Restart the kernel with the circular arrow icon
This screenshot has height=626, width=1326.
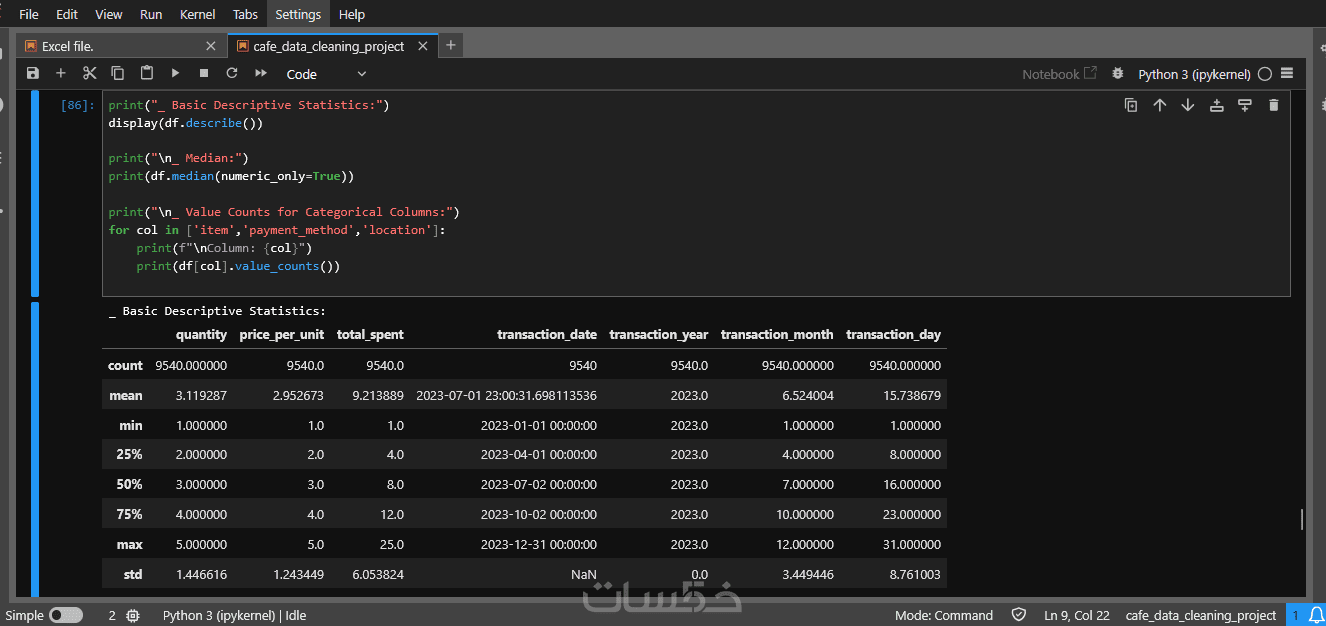point(232,73)
